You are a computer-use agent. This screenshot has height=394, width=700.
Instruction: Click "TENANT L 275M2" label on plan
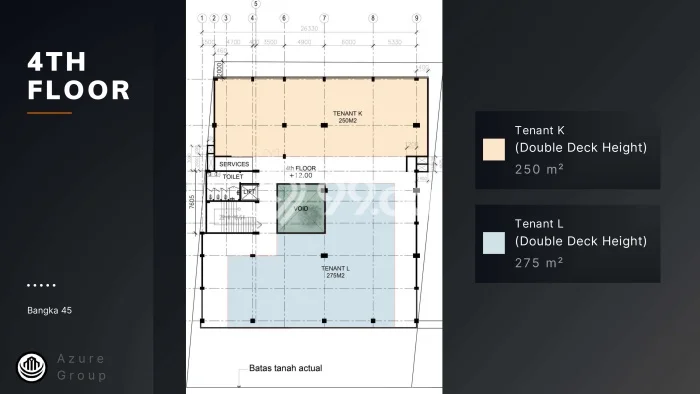pyautogui.click(x=335, y=272)
